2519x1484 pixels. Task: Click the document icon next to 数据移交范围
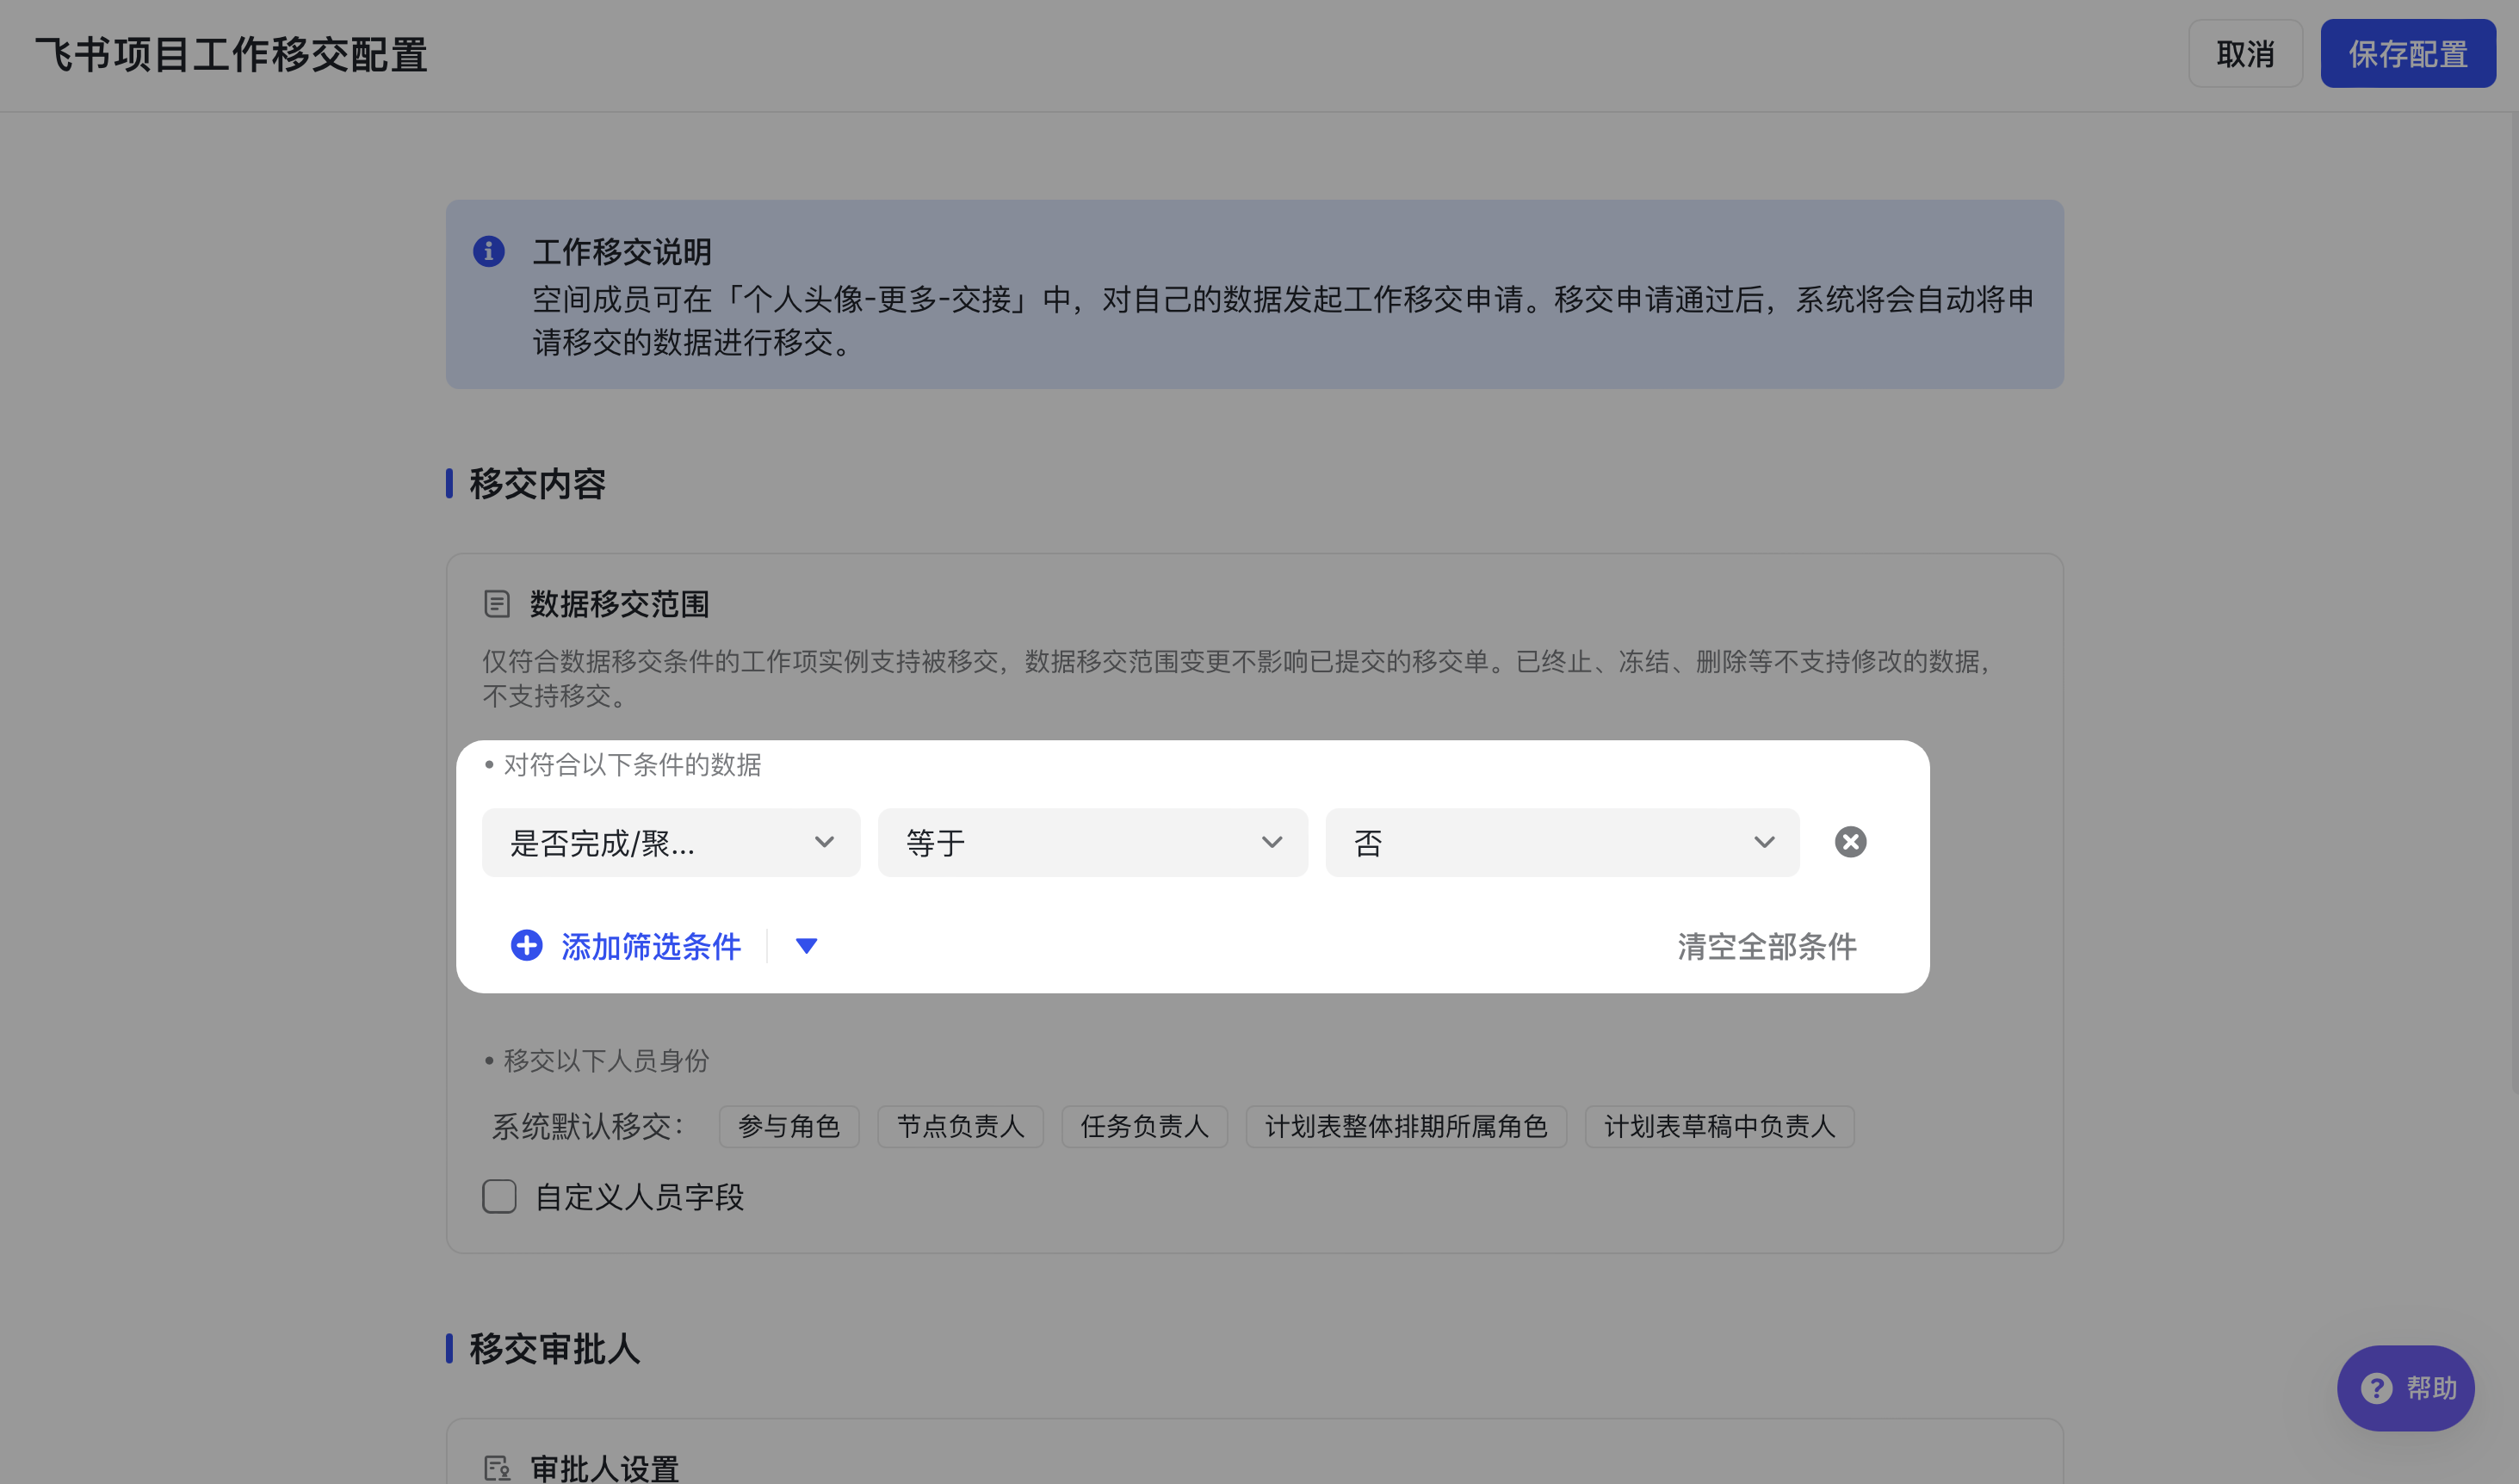[497, 604]
